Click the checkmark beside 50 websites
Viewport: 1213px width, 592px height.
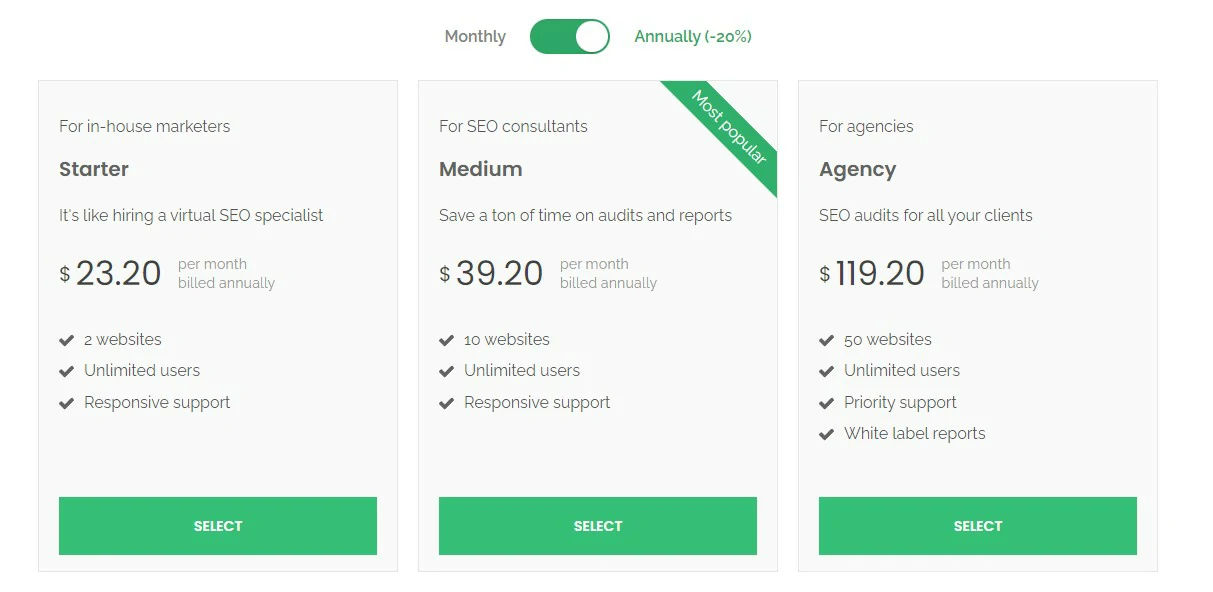827,340
